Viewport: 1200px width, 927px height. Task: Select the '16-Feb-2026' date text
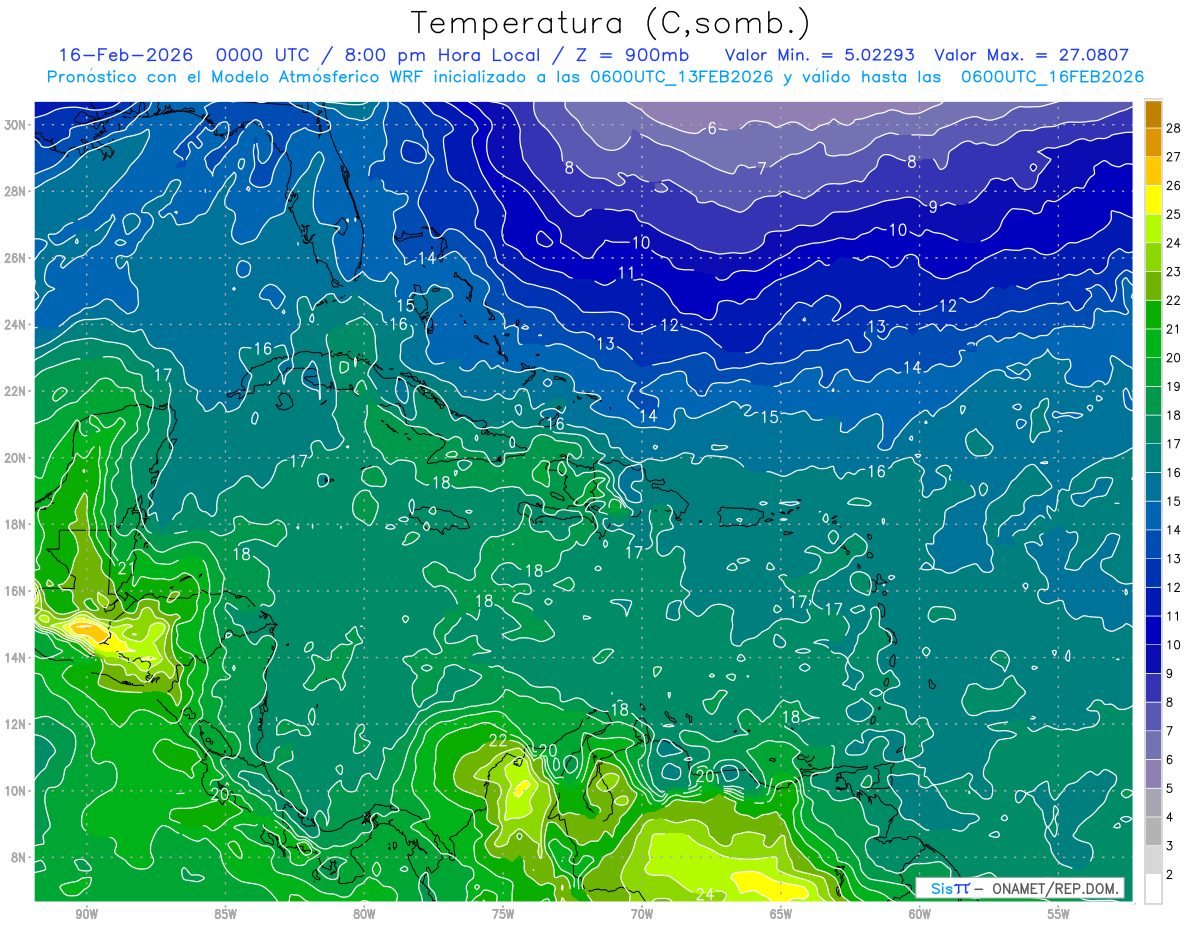(x=126, y=55)
